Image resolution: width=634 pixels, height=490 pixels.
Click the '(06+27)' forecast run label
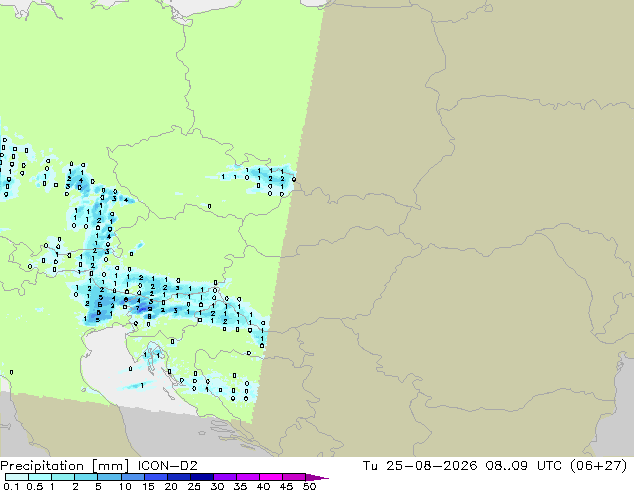[x=598, y=466]
